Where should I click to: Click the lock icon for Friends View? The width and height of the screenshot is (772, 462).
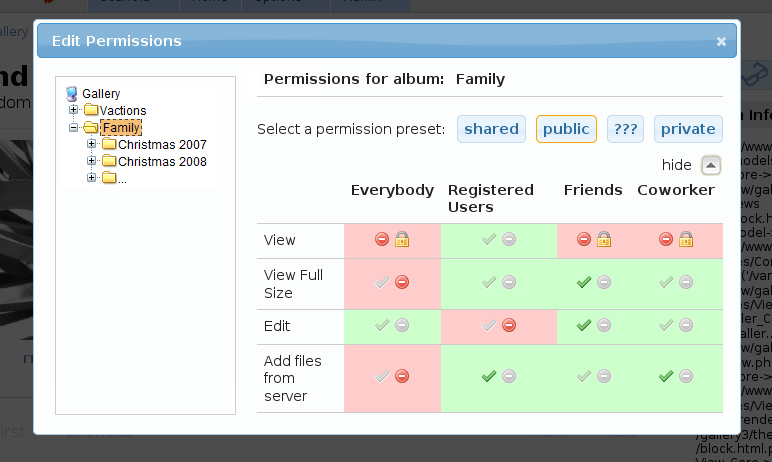[604, 240]
